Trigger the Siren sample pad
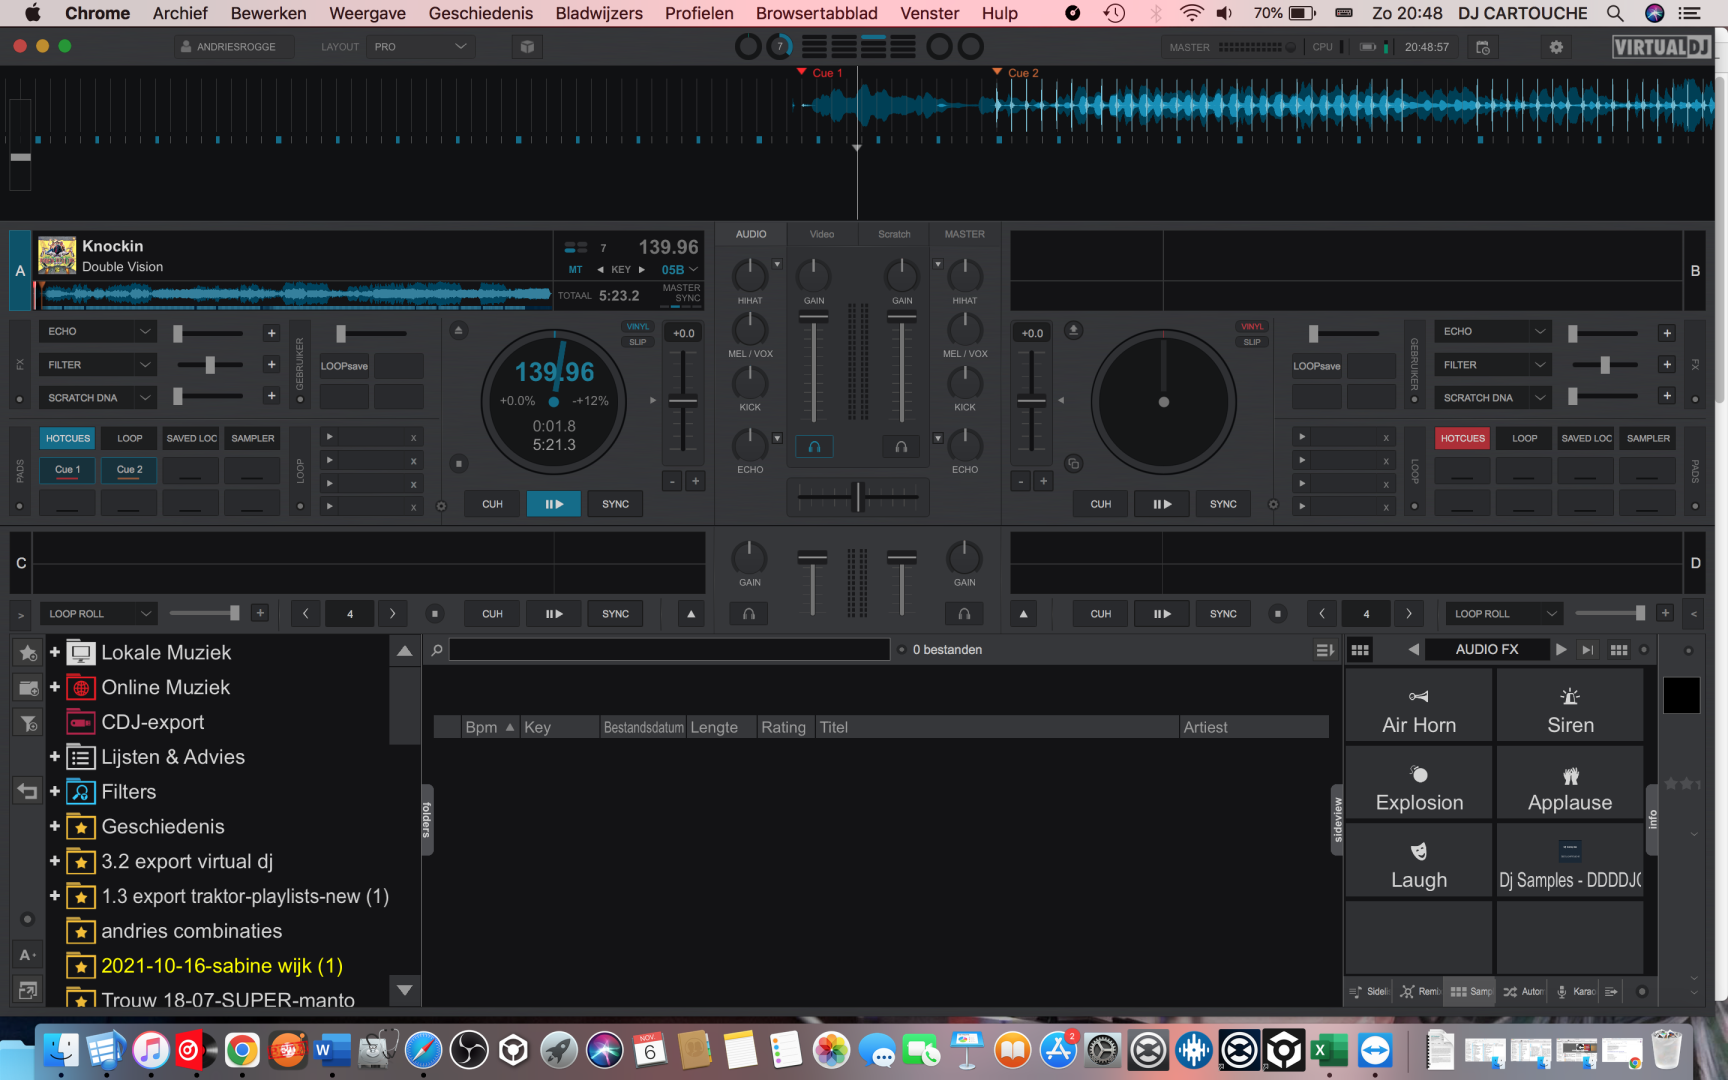 [x=1570, y=707]
